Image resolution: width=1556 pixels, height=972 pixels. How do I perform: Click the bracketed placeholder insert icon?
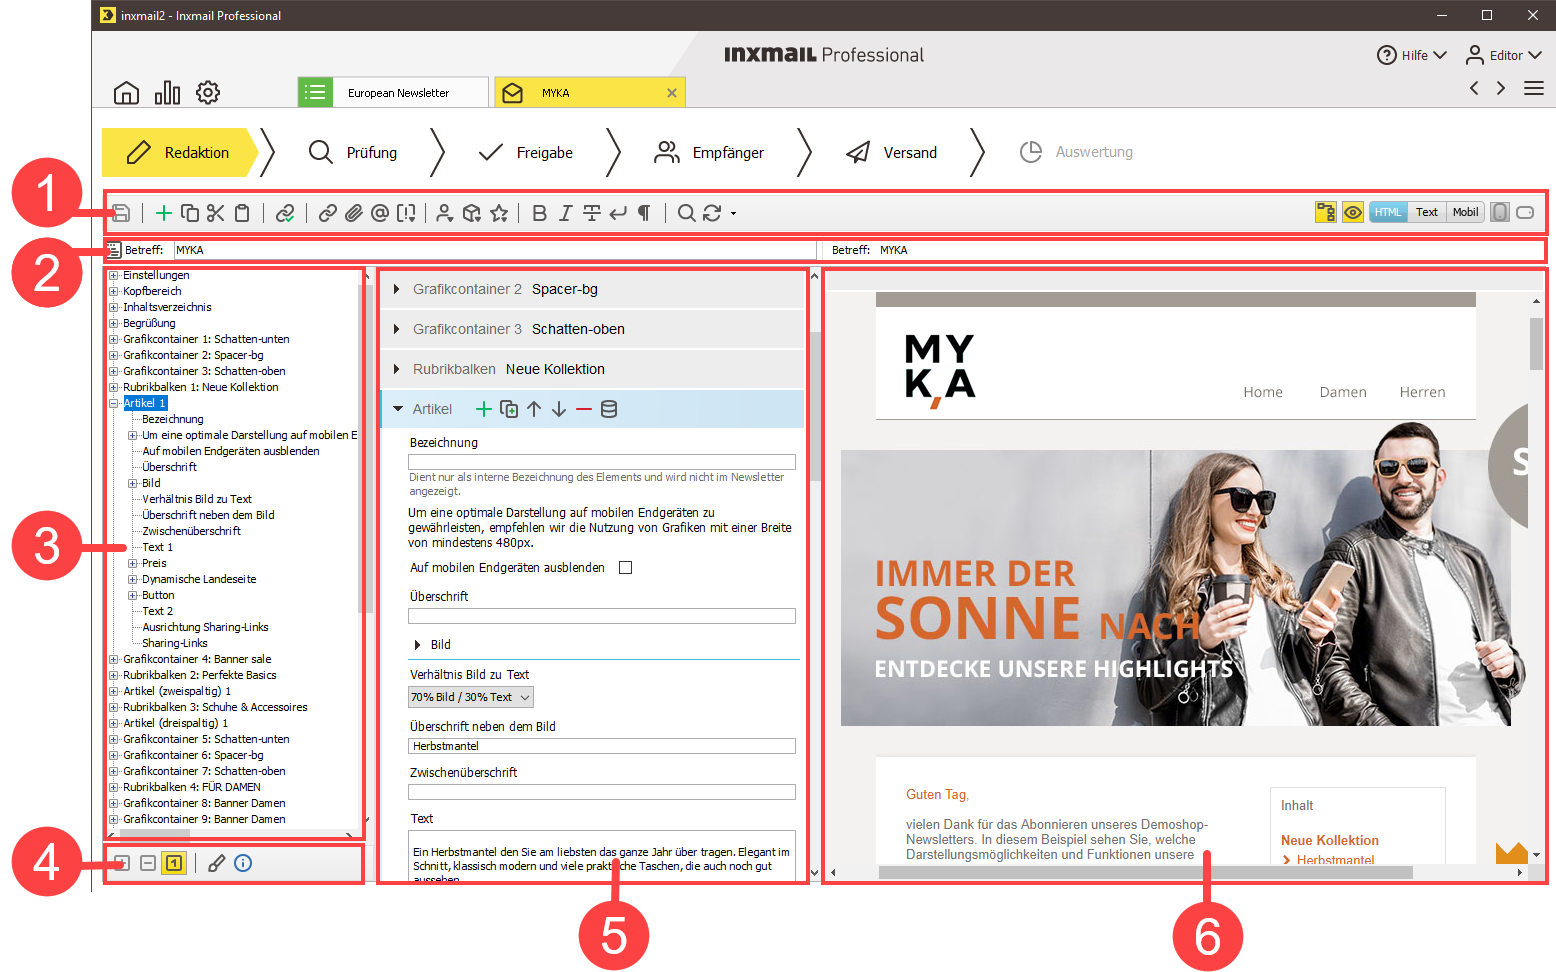pos(406,213)
